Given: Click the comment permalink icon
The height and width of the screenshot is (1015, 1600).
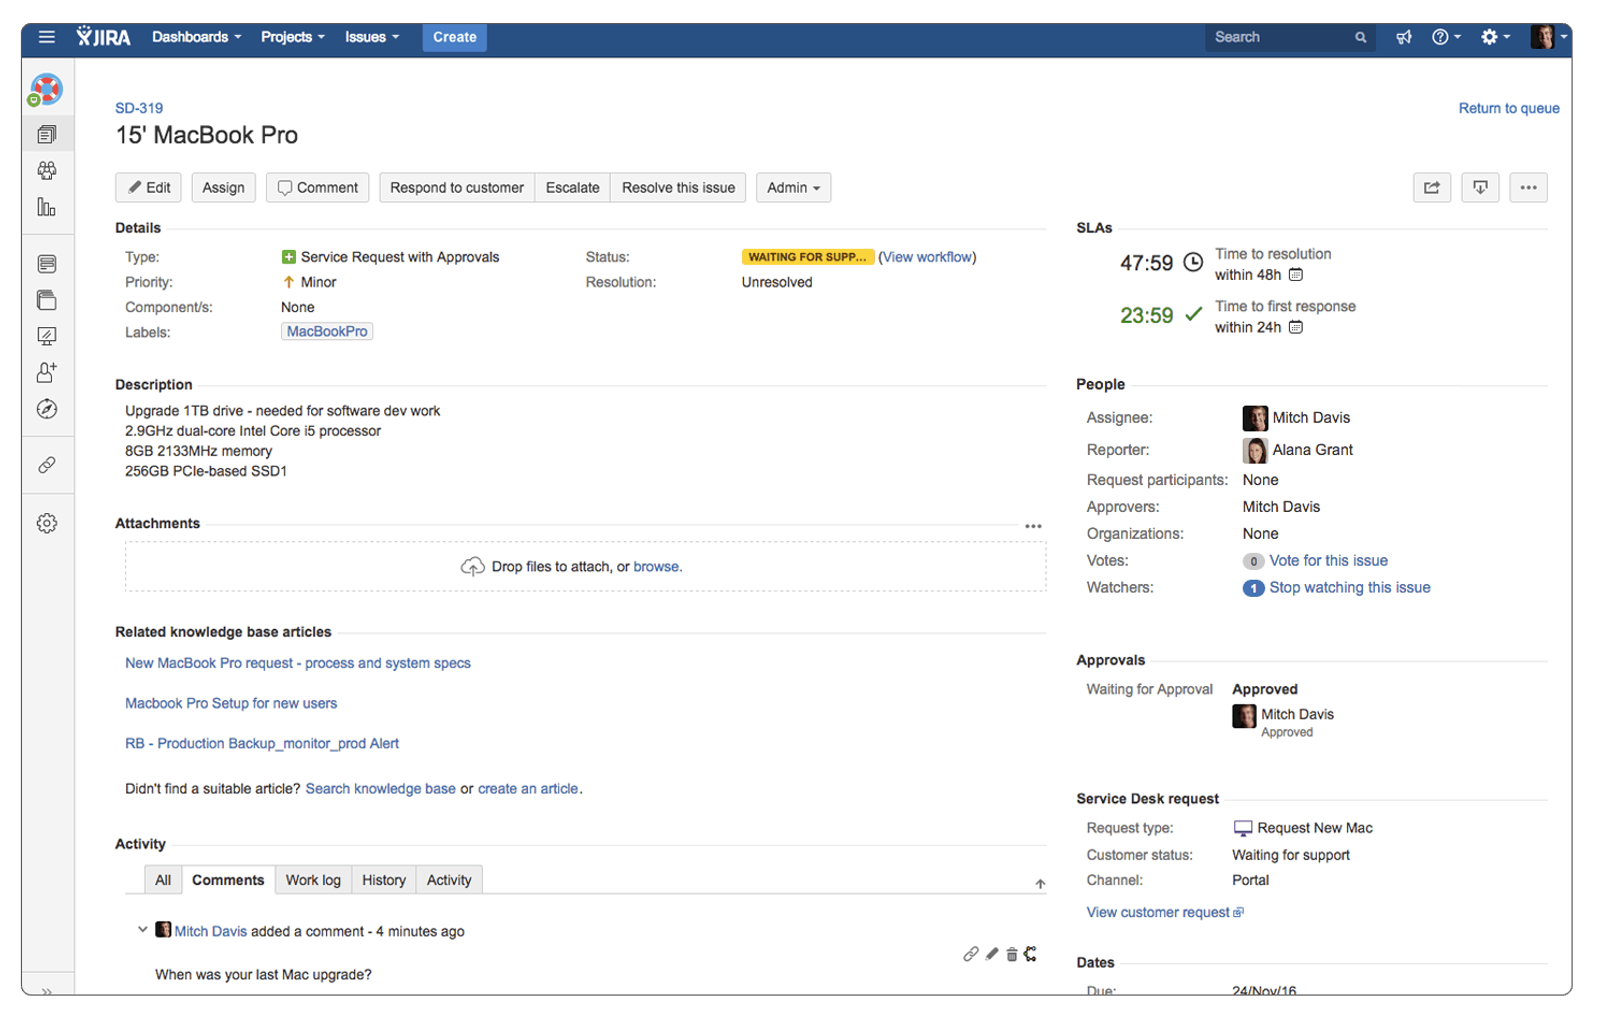Looking at the screenshot, I should pos(970,954).
